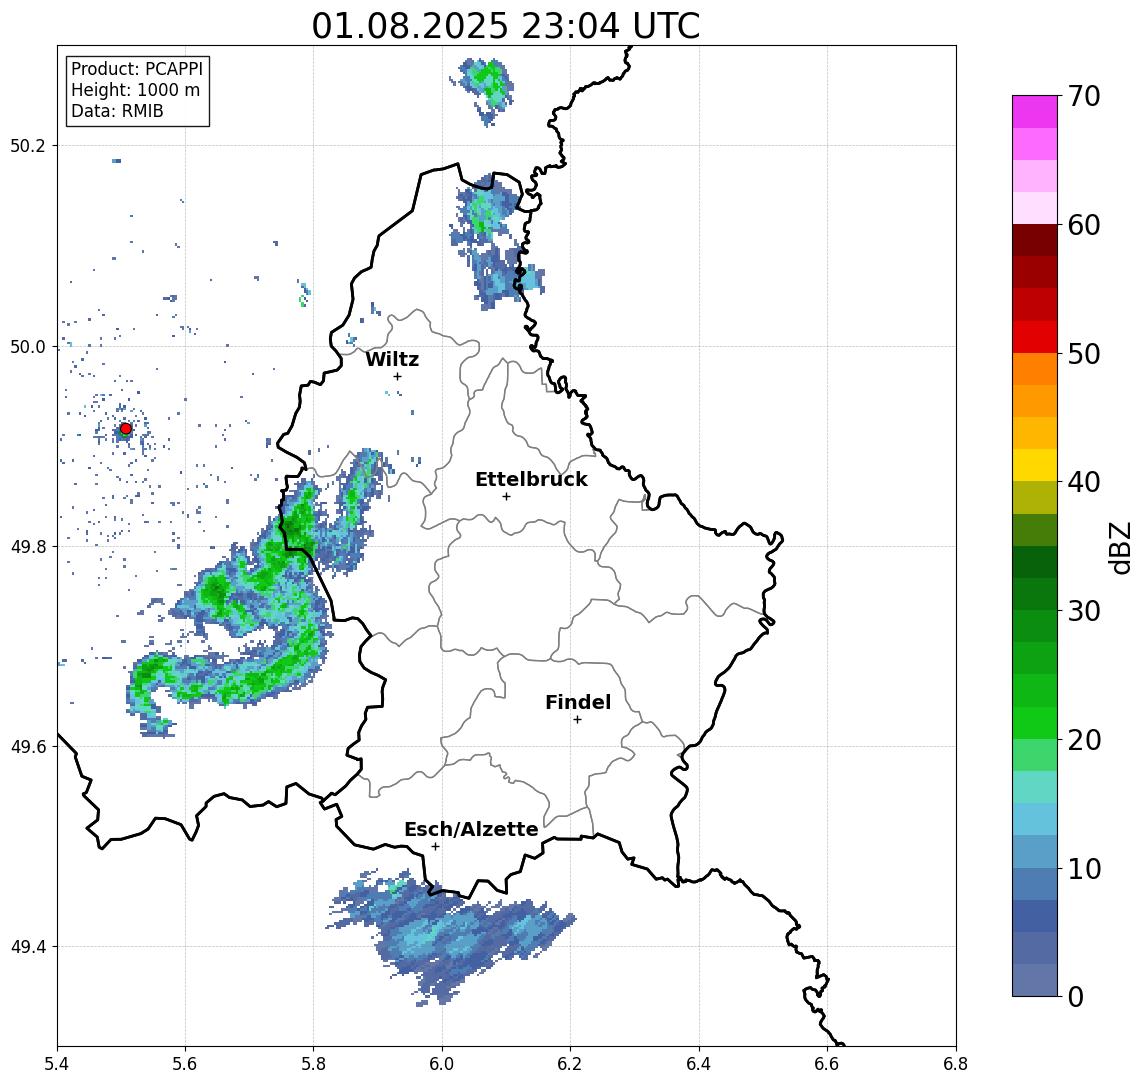Pick the olive swatch just below 40

coord(1035,497)
